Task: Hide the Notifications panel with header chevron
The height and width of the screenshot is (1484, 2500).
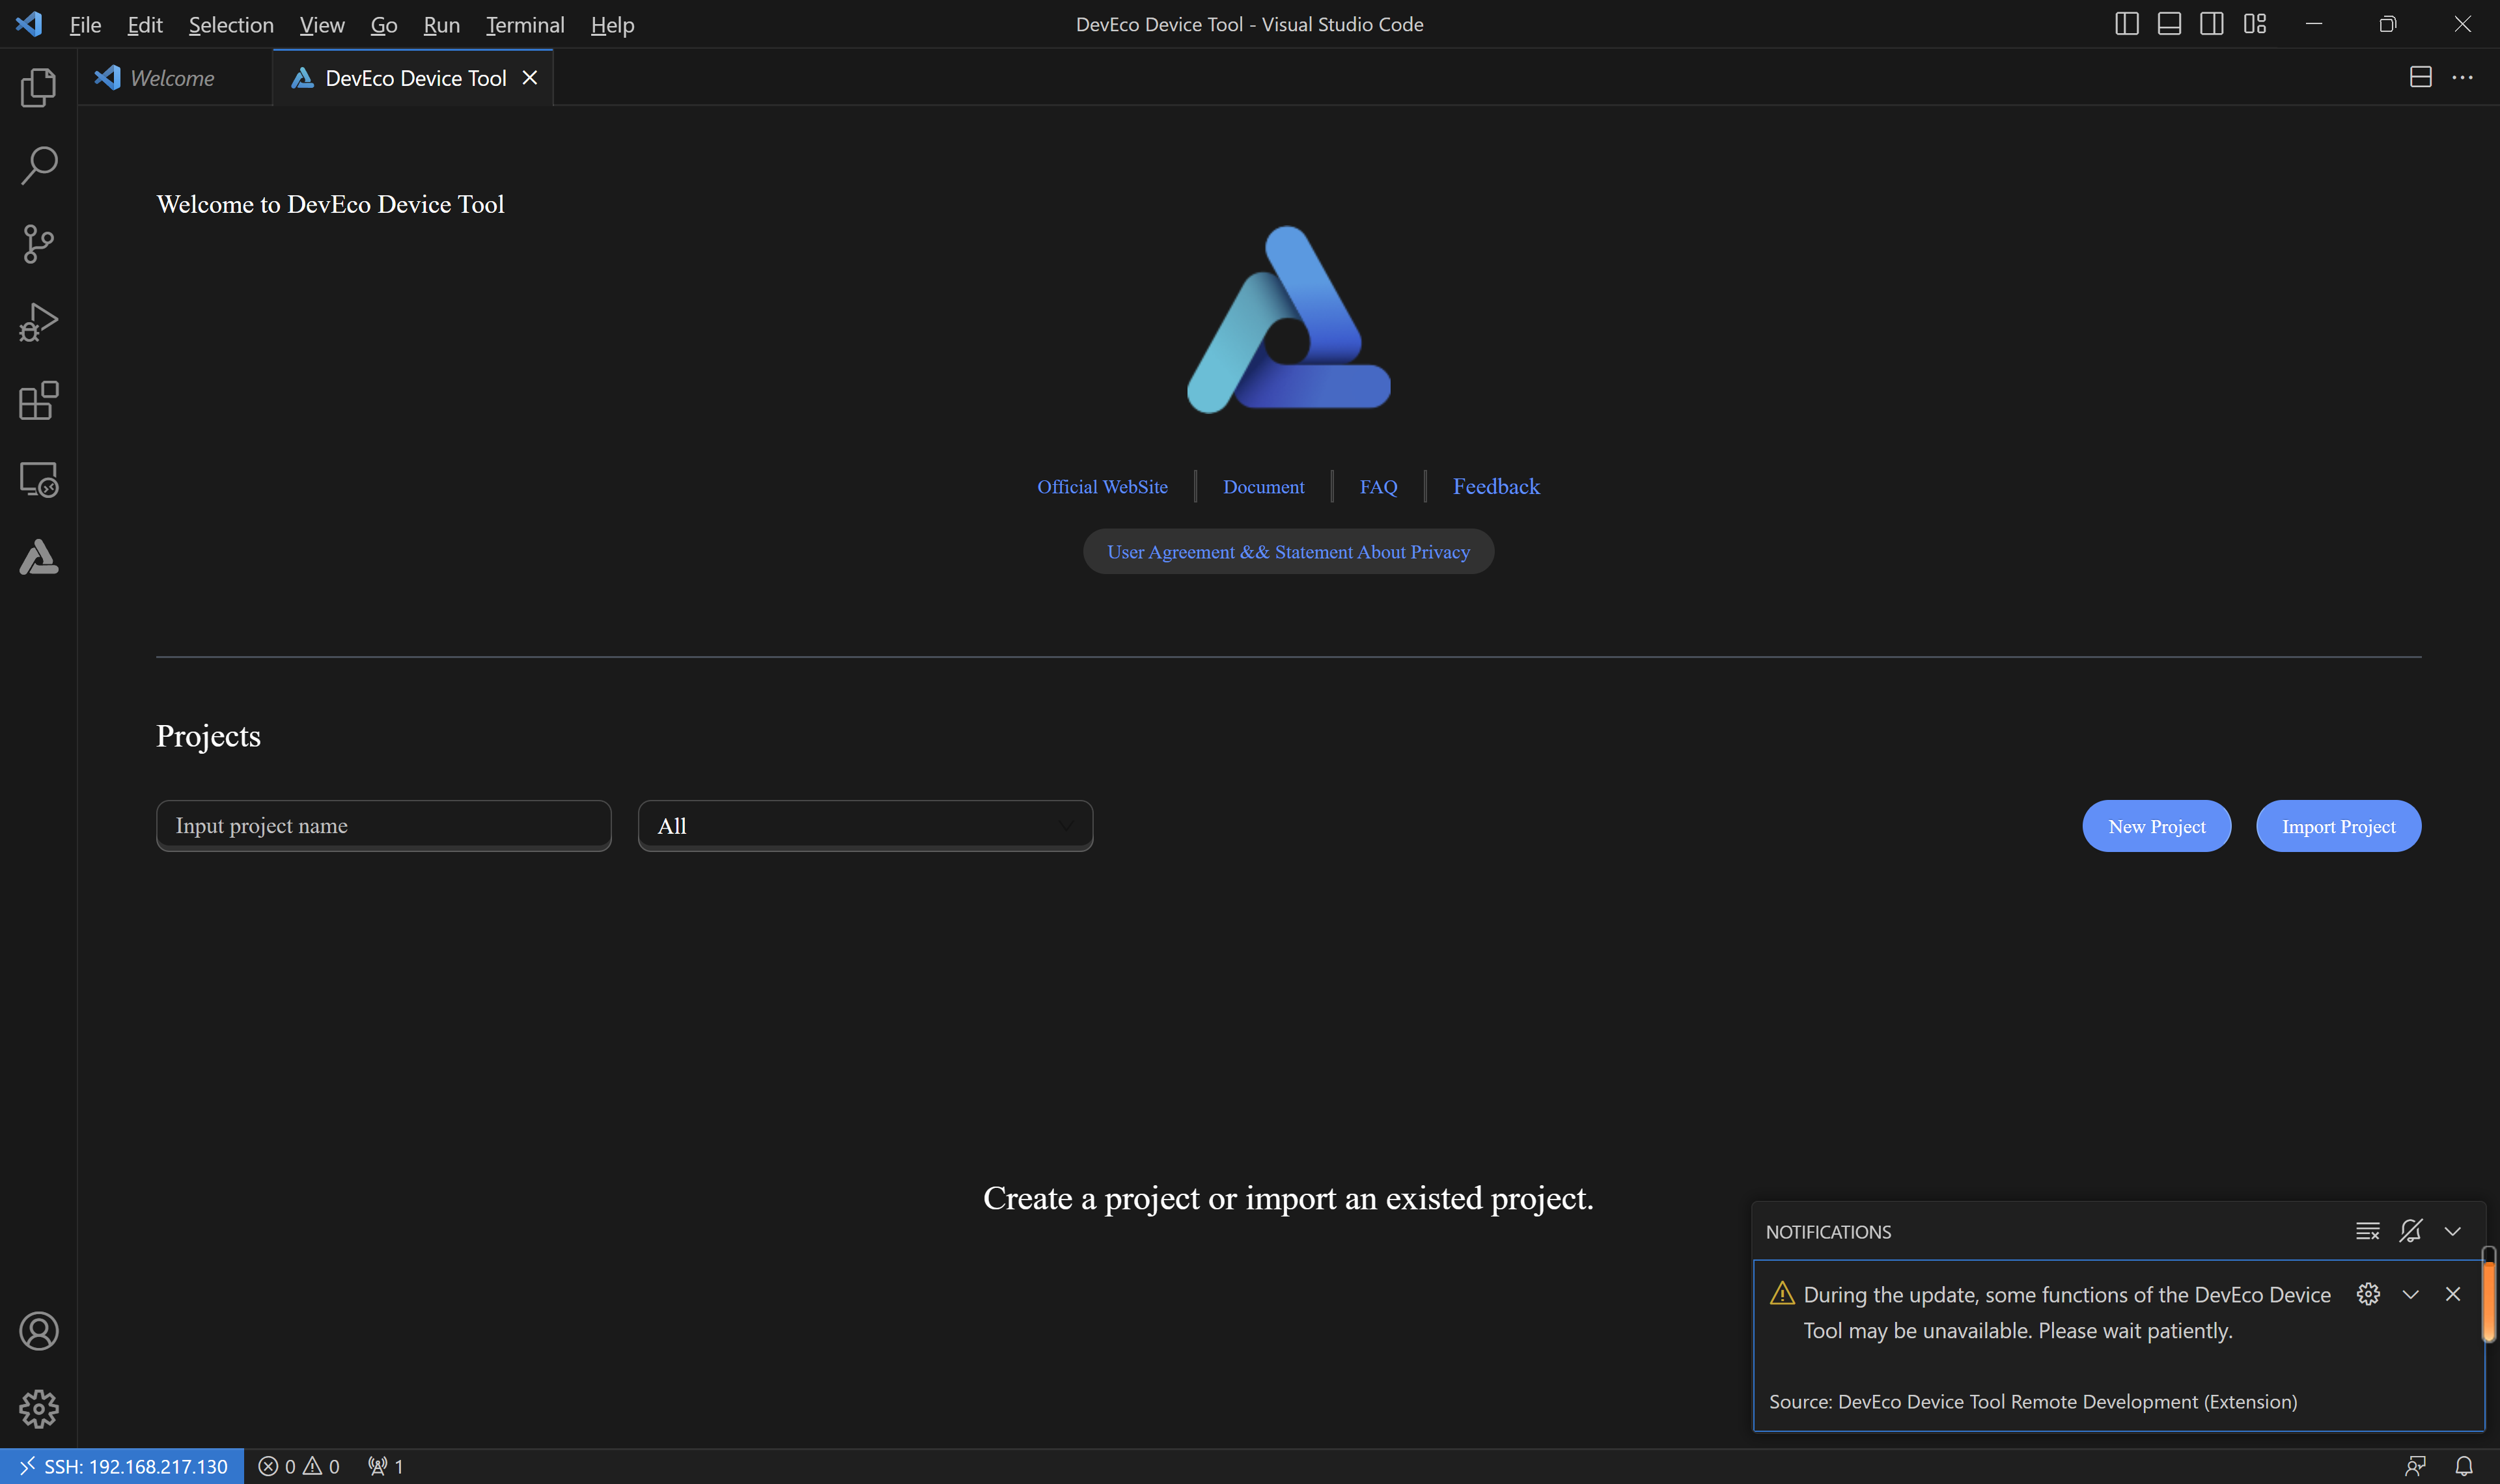Action: [2452, 1231]
